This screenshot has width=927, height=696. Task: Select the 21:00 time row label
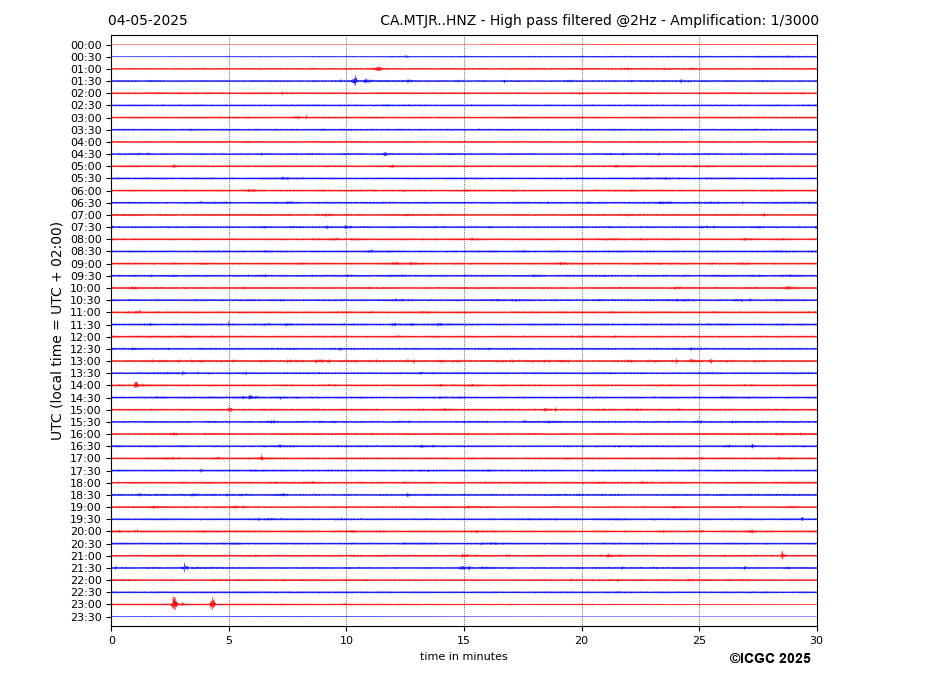coord(86,556)
